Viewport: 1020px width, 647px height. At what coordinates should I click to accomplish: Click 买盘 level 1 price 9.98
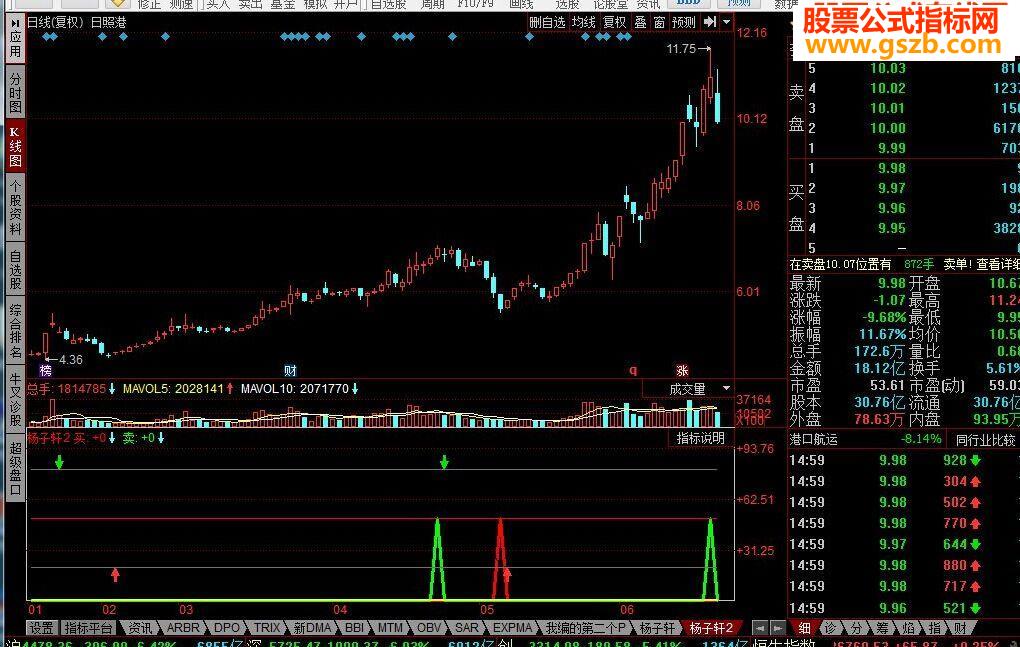pos(891,168)
